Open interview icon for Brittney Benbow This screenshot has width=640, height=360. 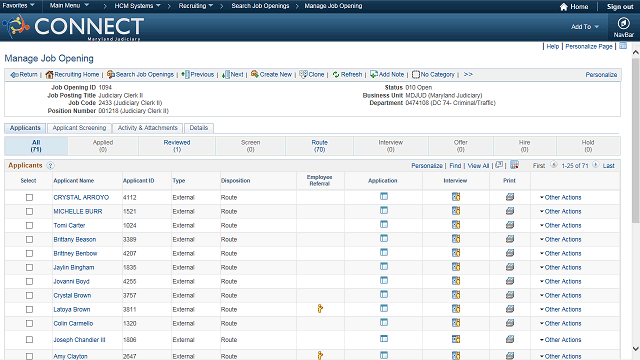pyautogui.click(x=456, y=253)
